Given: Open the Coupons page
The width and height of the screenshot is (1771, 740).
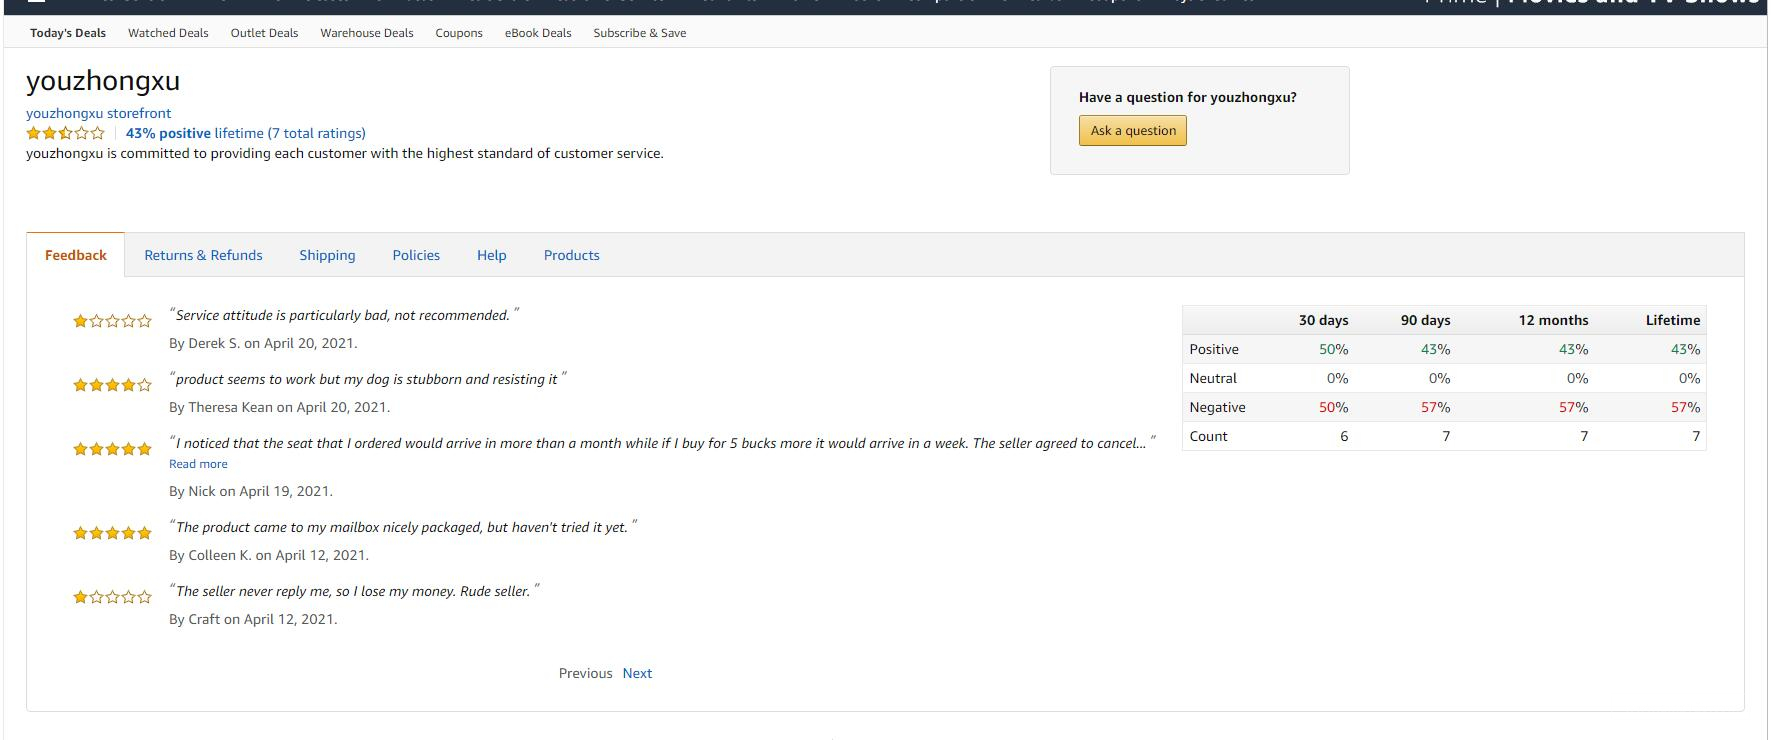Looking at the screenshot, I should [459, 33].
